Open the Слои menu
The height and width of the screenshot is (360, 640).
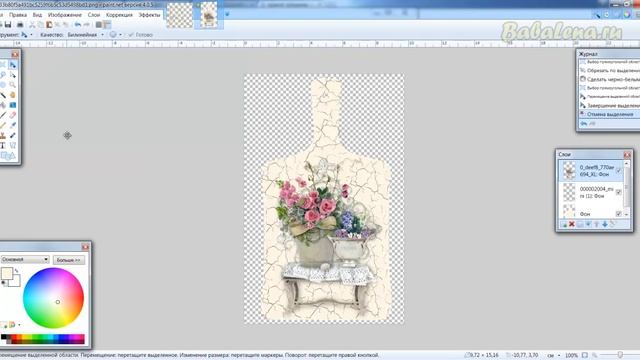(x=94, y=15)
